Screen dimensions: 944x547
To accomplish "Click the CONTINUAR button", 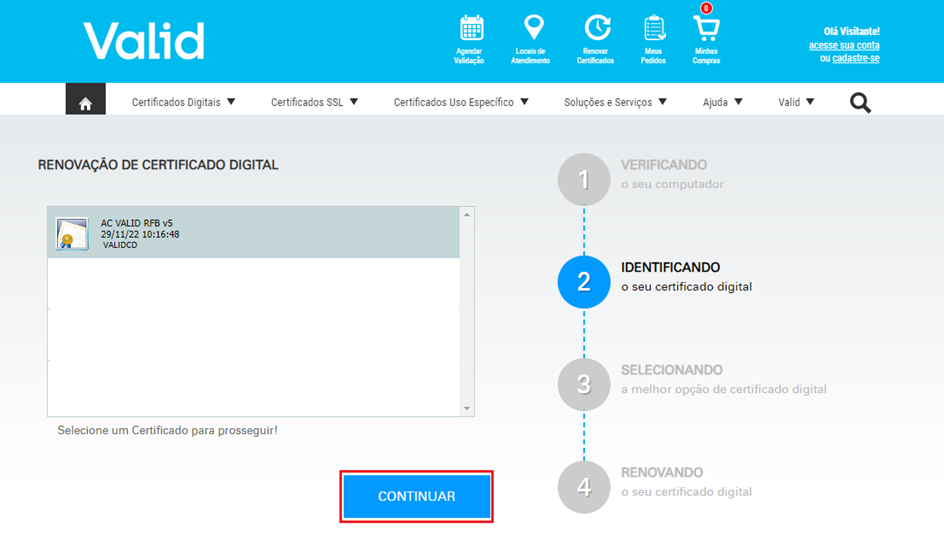I will (417, 496).
